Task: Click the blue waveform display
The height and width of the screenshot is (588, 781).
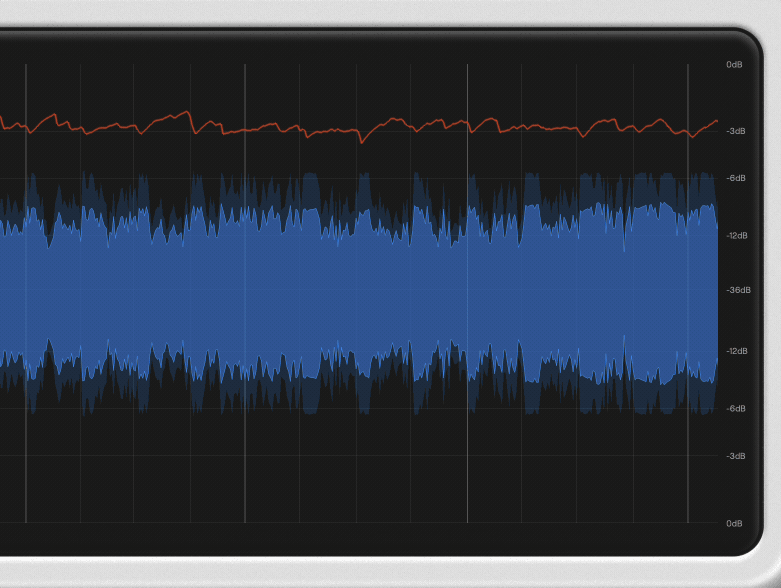Action: click(x=359, y=293)
